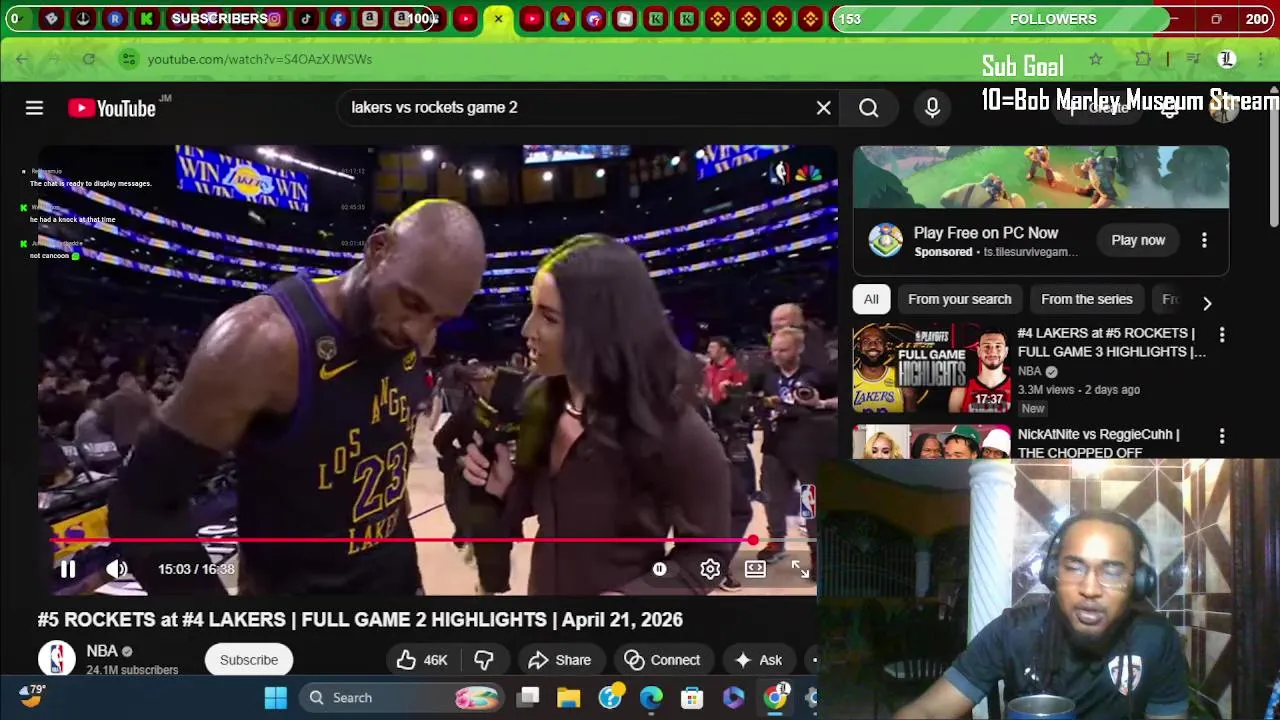Viewport: 1280px width, 720px height.
Task: Open the video settings gear
Action: coord(710,569)
